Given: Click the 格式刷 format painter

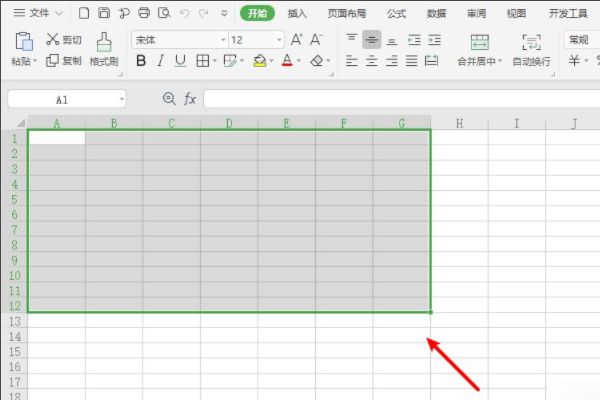Looking at the screenshot, I should pyautogui.click(x=104, y=49).
